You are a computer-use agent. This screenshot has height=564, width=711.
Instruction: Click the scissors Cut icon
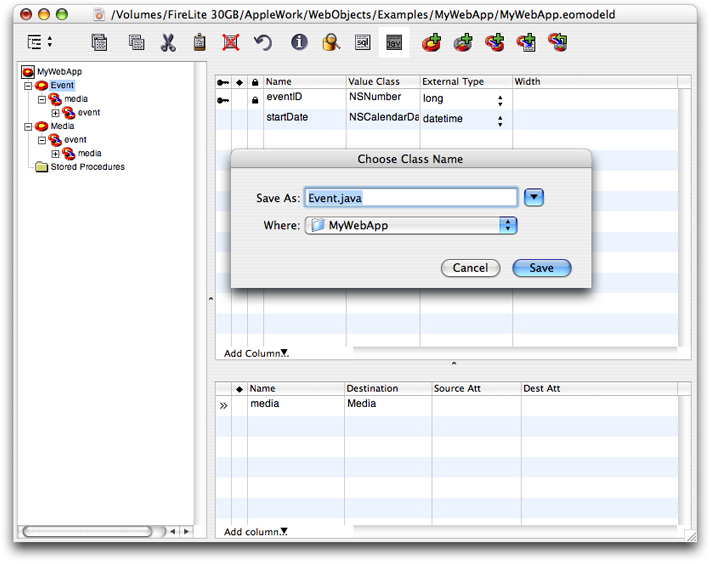click(x=168, y=43)
